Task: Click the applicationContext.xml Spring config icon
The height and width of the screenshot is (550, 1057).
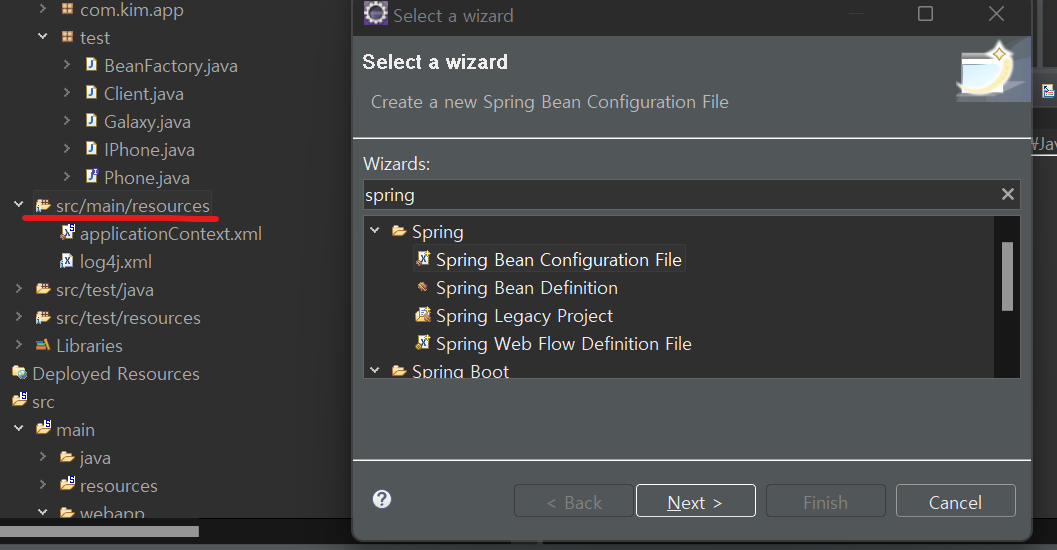Action: click(67, 233)
